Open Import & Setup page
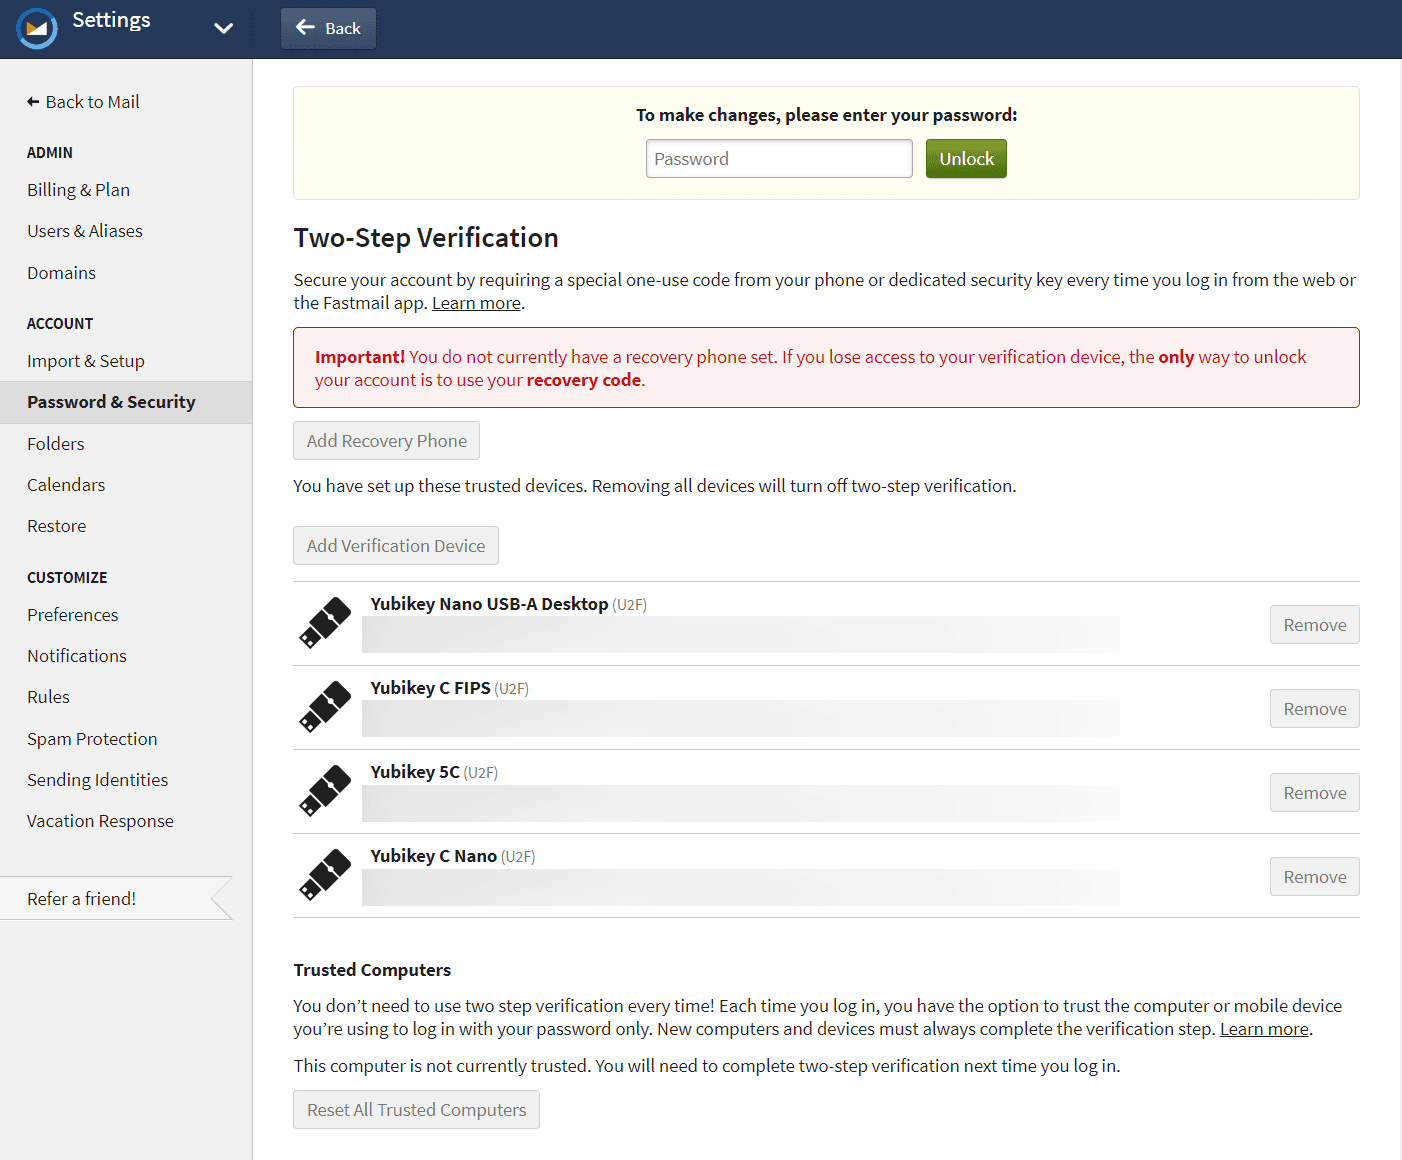This screenshot has height=1160, width=1402. (x=86, y=361)
